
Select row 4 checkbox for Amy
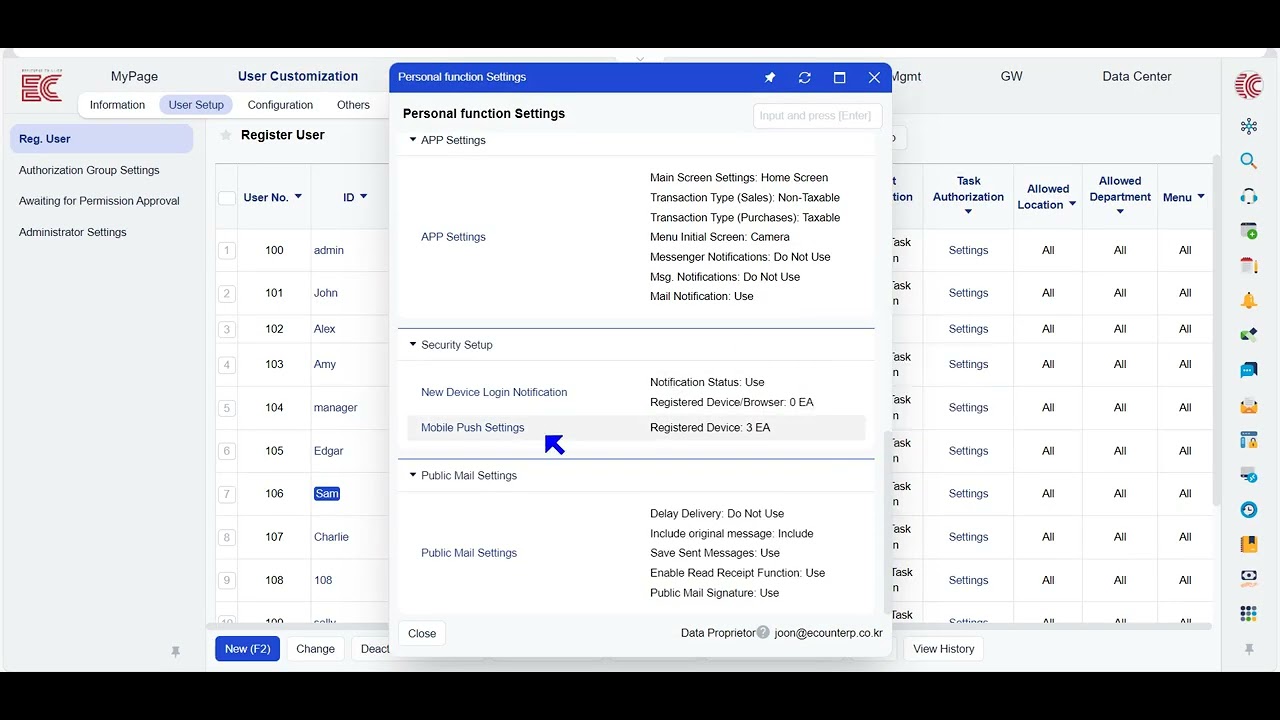pyautogui.click(x=227, y=365)
